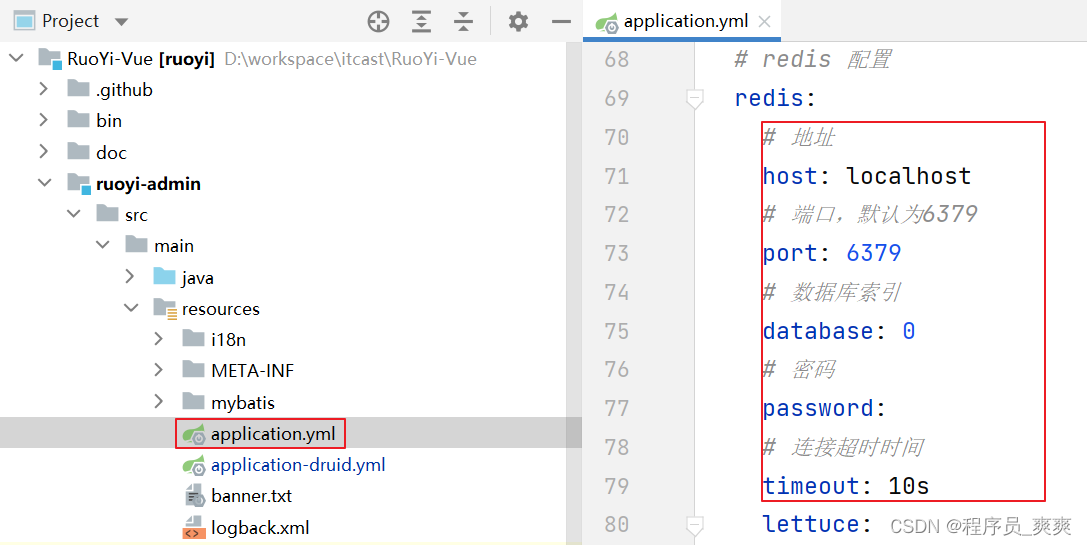Click the Project panel vertical scrollbar
1087x545 pixels.
(574, 293)
